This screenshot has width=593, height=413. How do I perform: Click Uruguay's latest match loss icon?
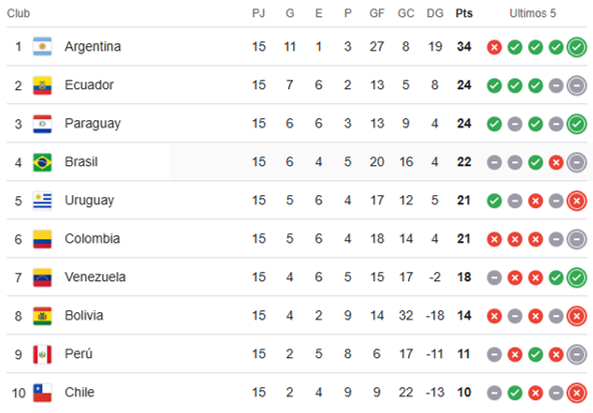pos(577,201)
